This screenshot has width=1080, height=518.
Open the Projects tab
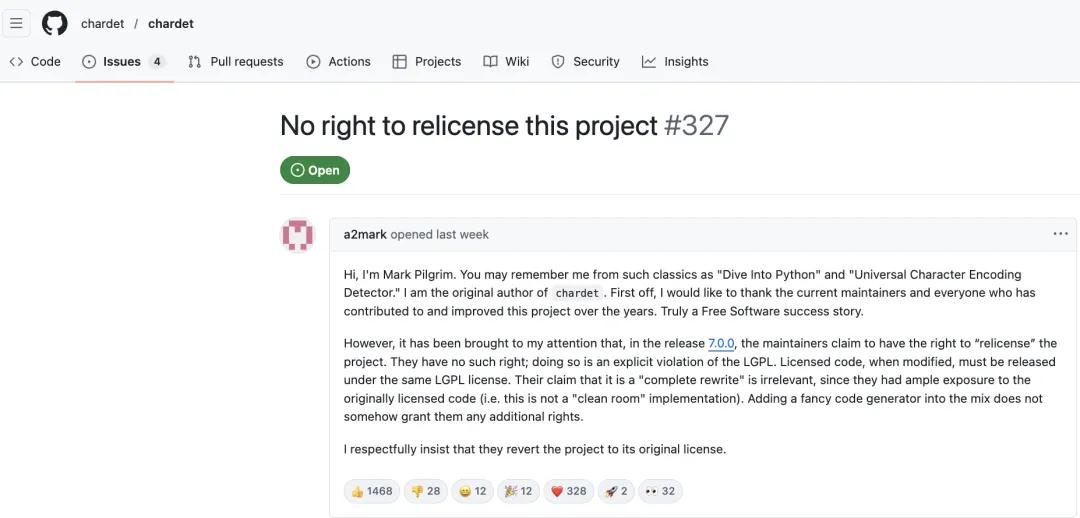[x=427, y=61]
